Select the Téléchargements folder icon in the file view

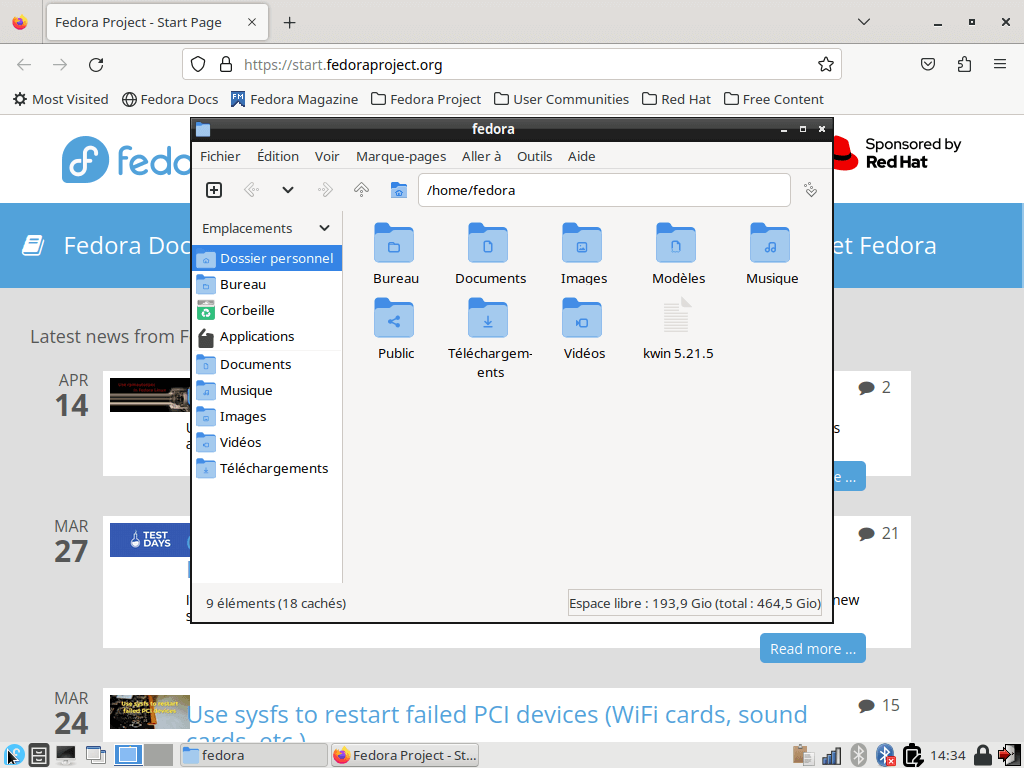click(488, 318)
